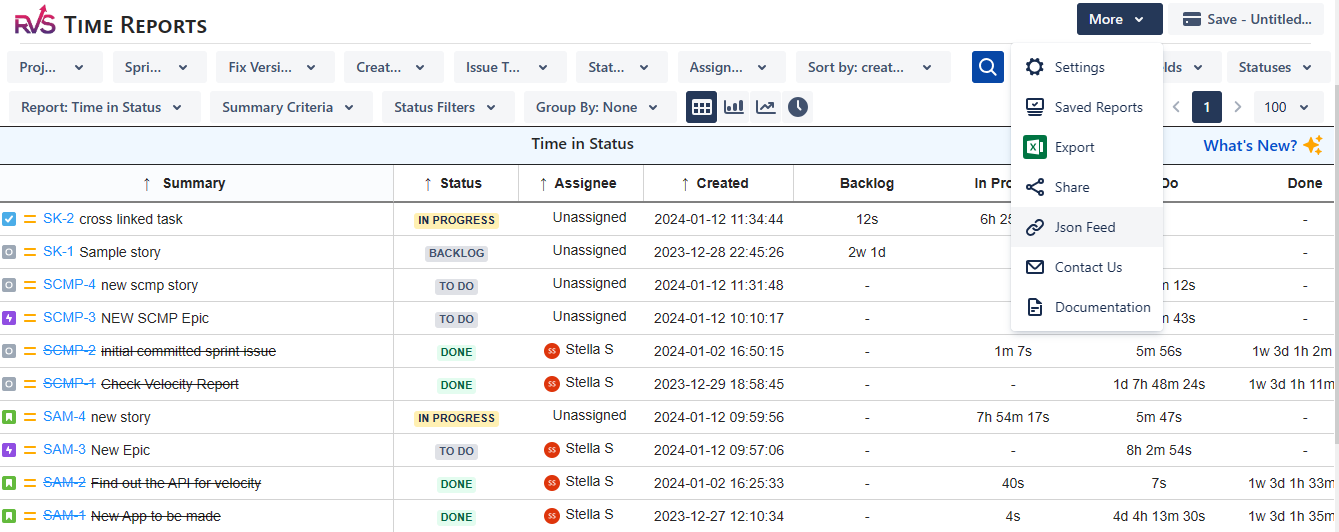Click created date 2024-01-12 10:10:17

pyautogui.click(x=719, y=318)
